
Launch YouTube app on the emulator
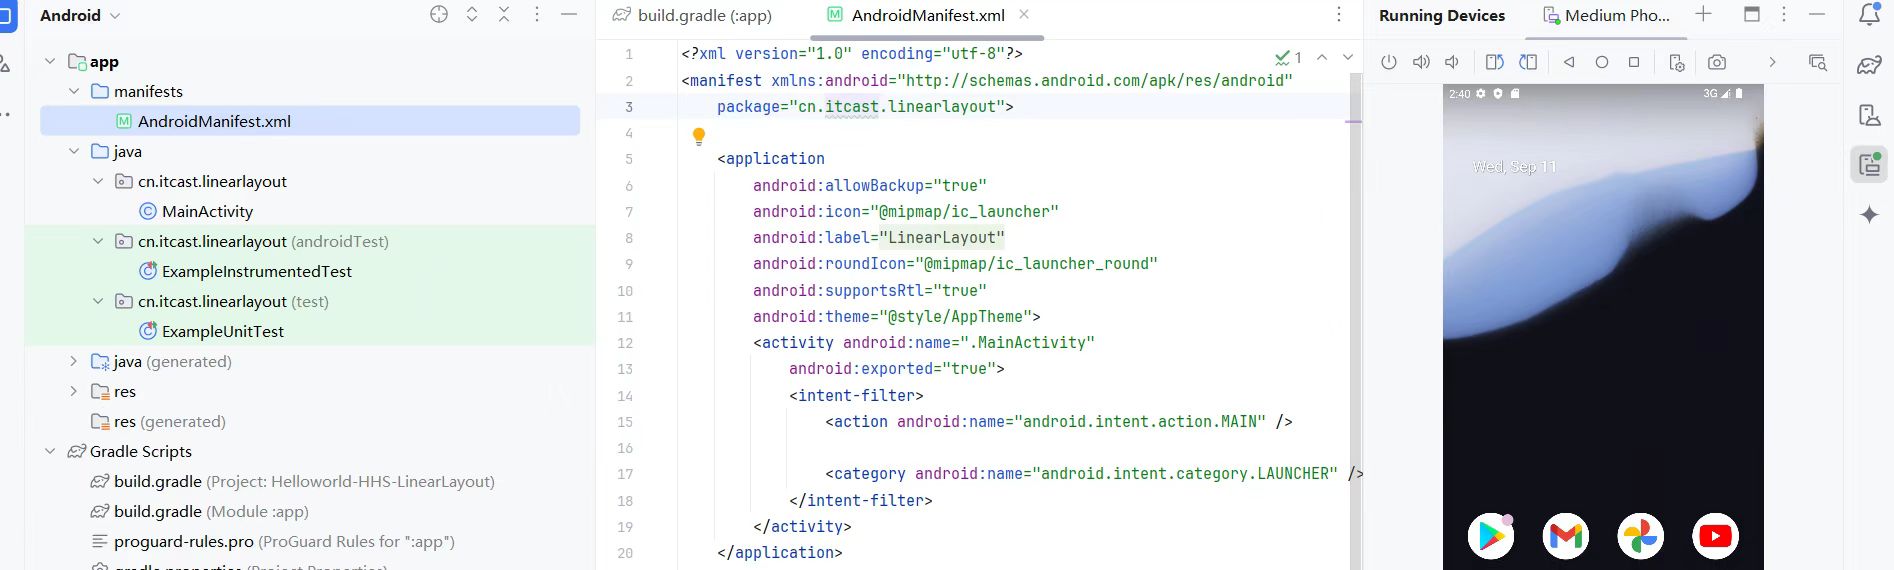coord(1715,536)
